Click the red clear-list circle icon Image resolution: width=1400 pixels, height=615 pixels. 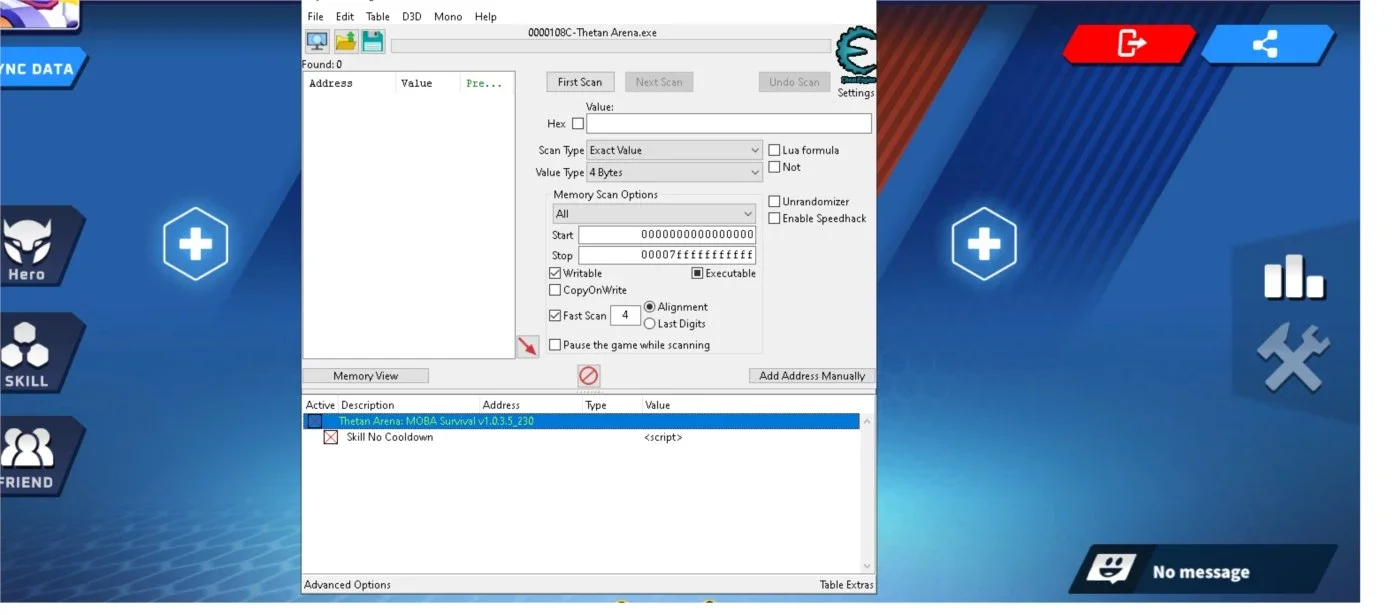coord(589,376)
